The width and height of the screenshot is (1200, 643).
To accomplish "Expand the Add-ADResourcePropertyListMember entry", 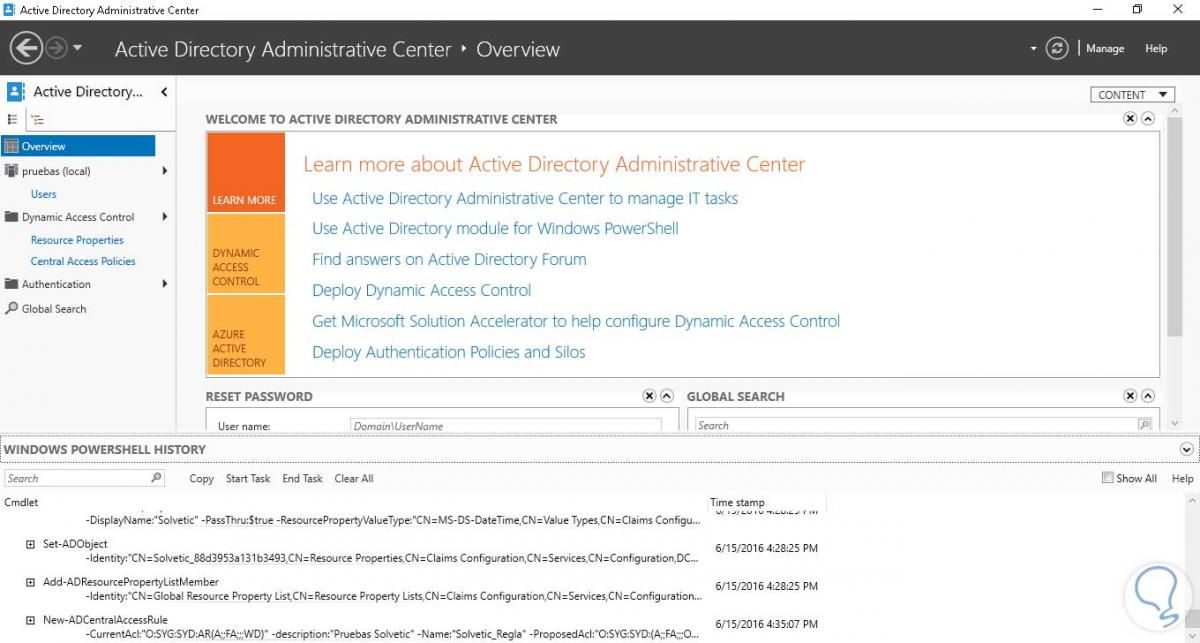I will pyautogui.click(x=31, y=582).
